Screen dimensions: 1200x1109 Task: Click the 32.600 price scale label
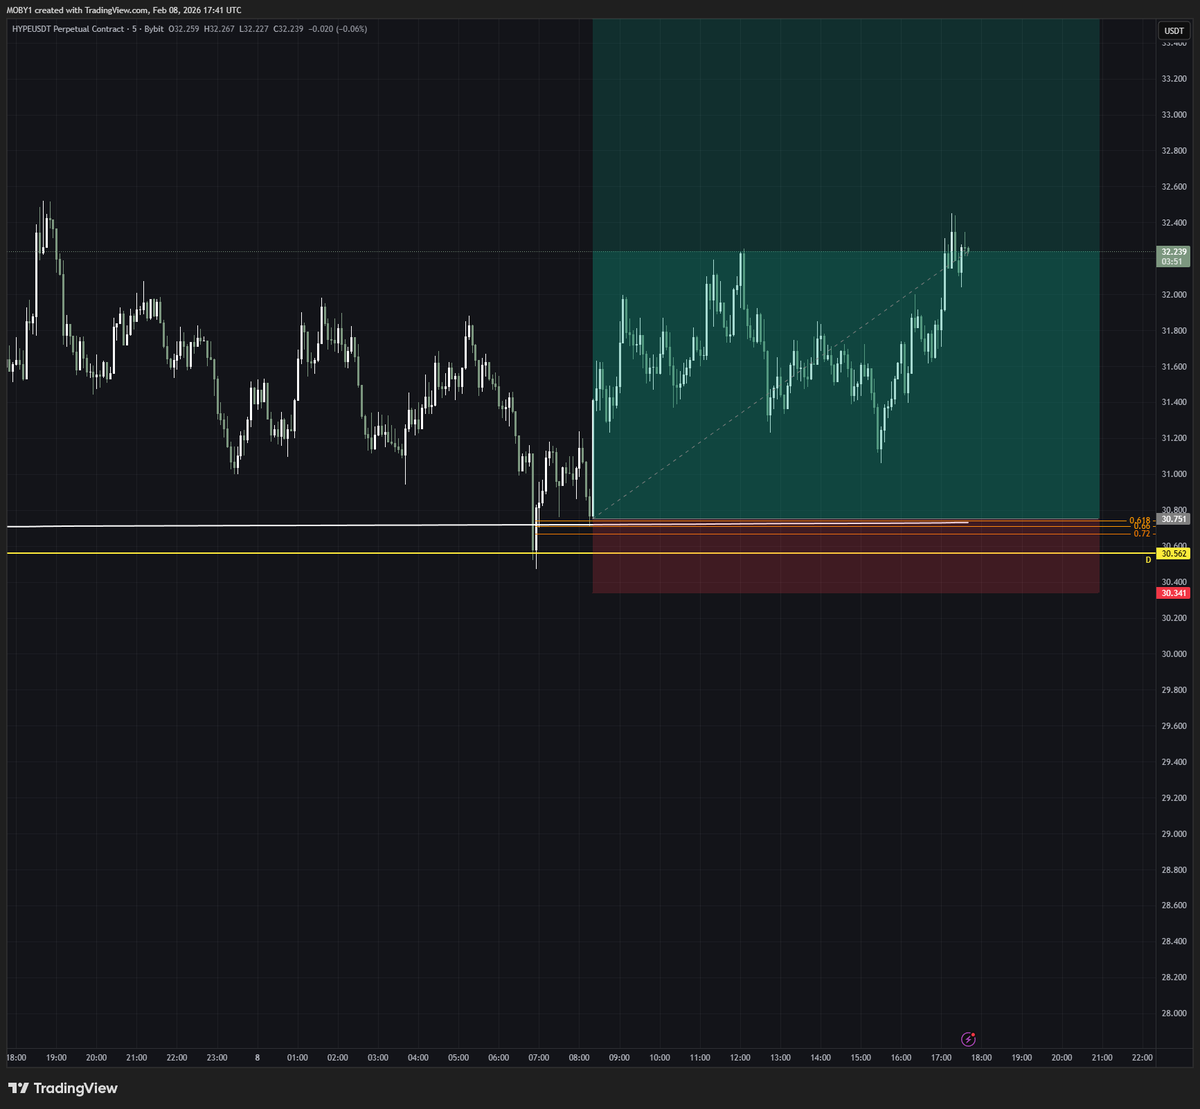click(1173, 187)
